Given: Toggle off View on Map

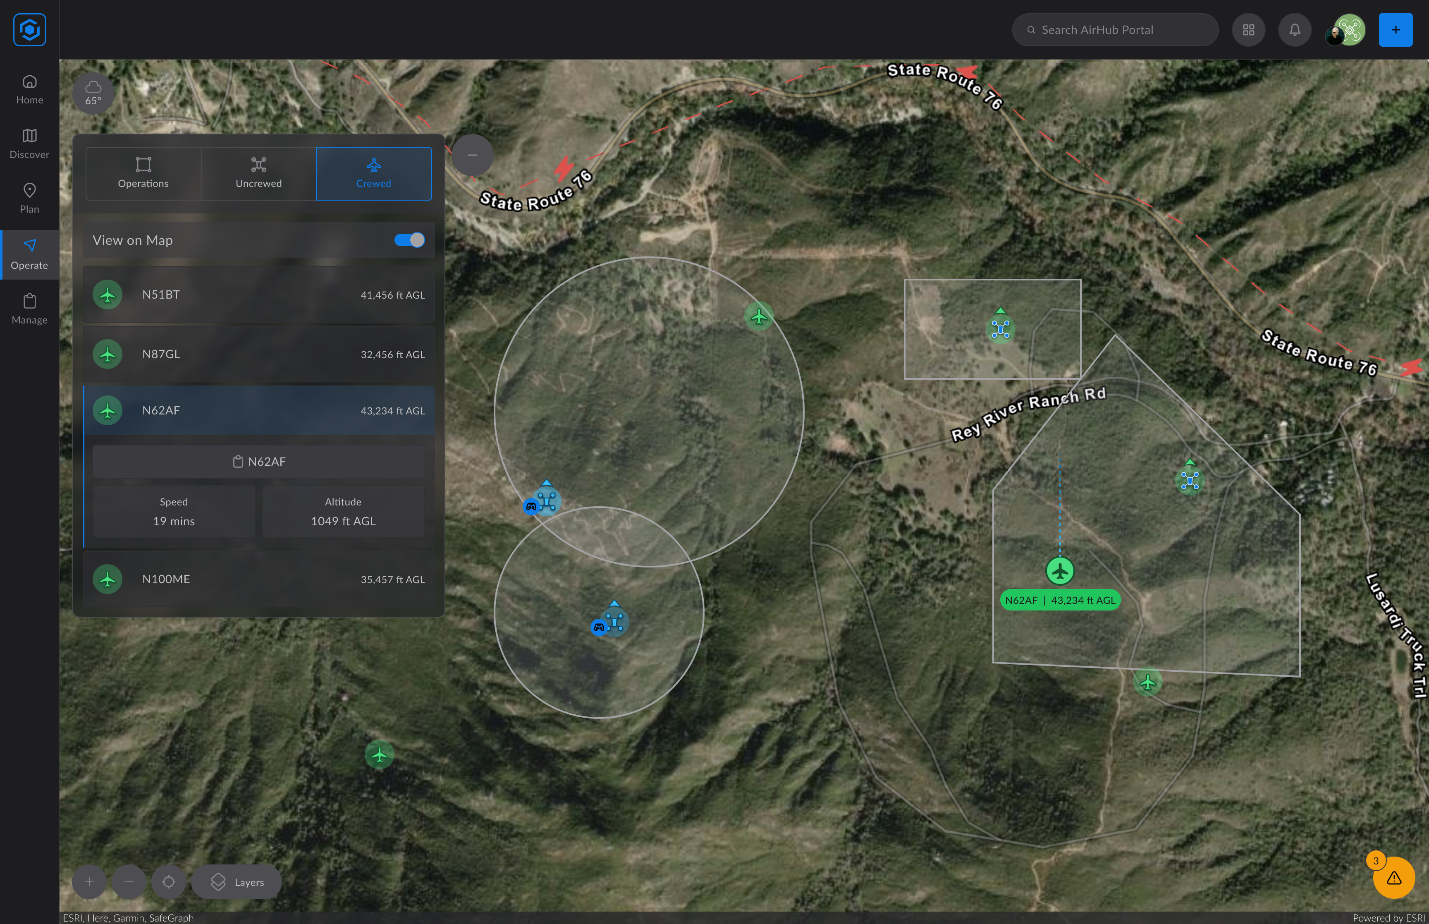Looking at the screenshot, I should point(409,240).
